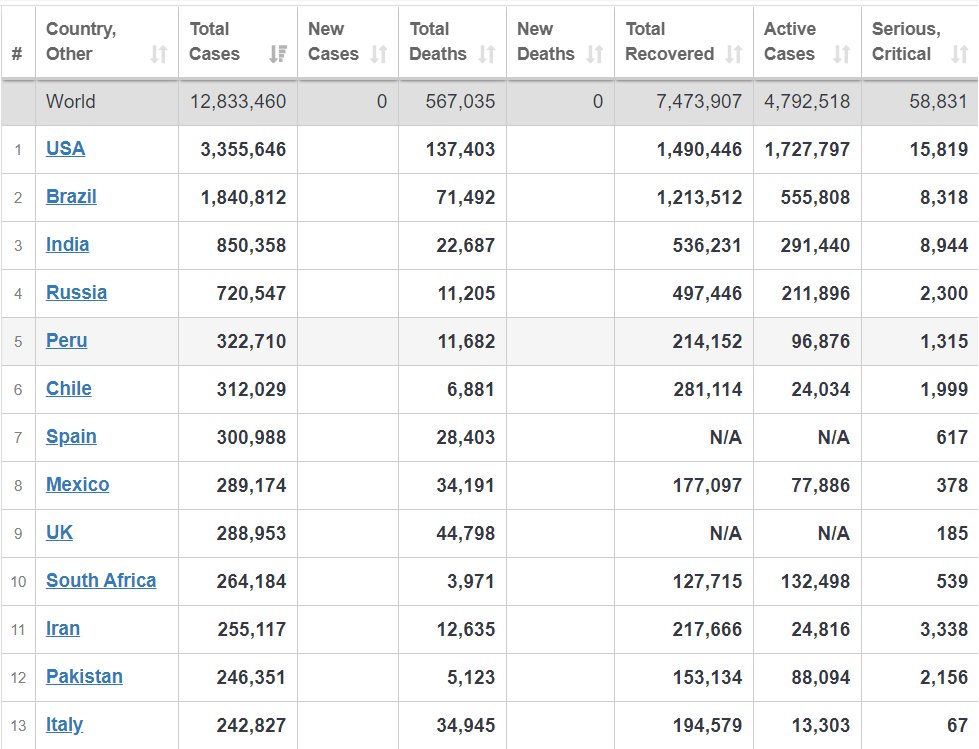Open the Pakistan country link

[84, 677]
